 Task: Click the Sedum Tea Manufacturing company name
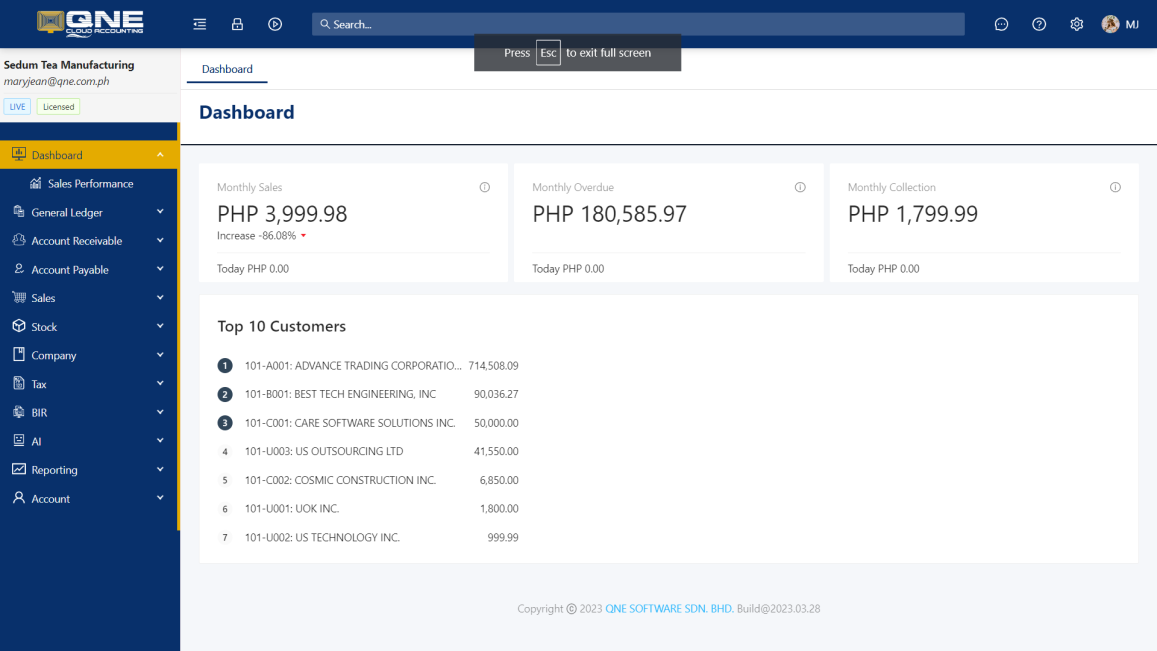(x=69, y=65)
